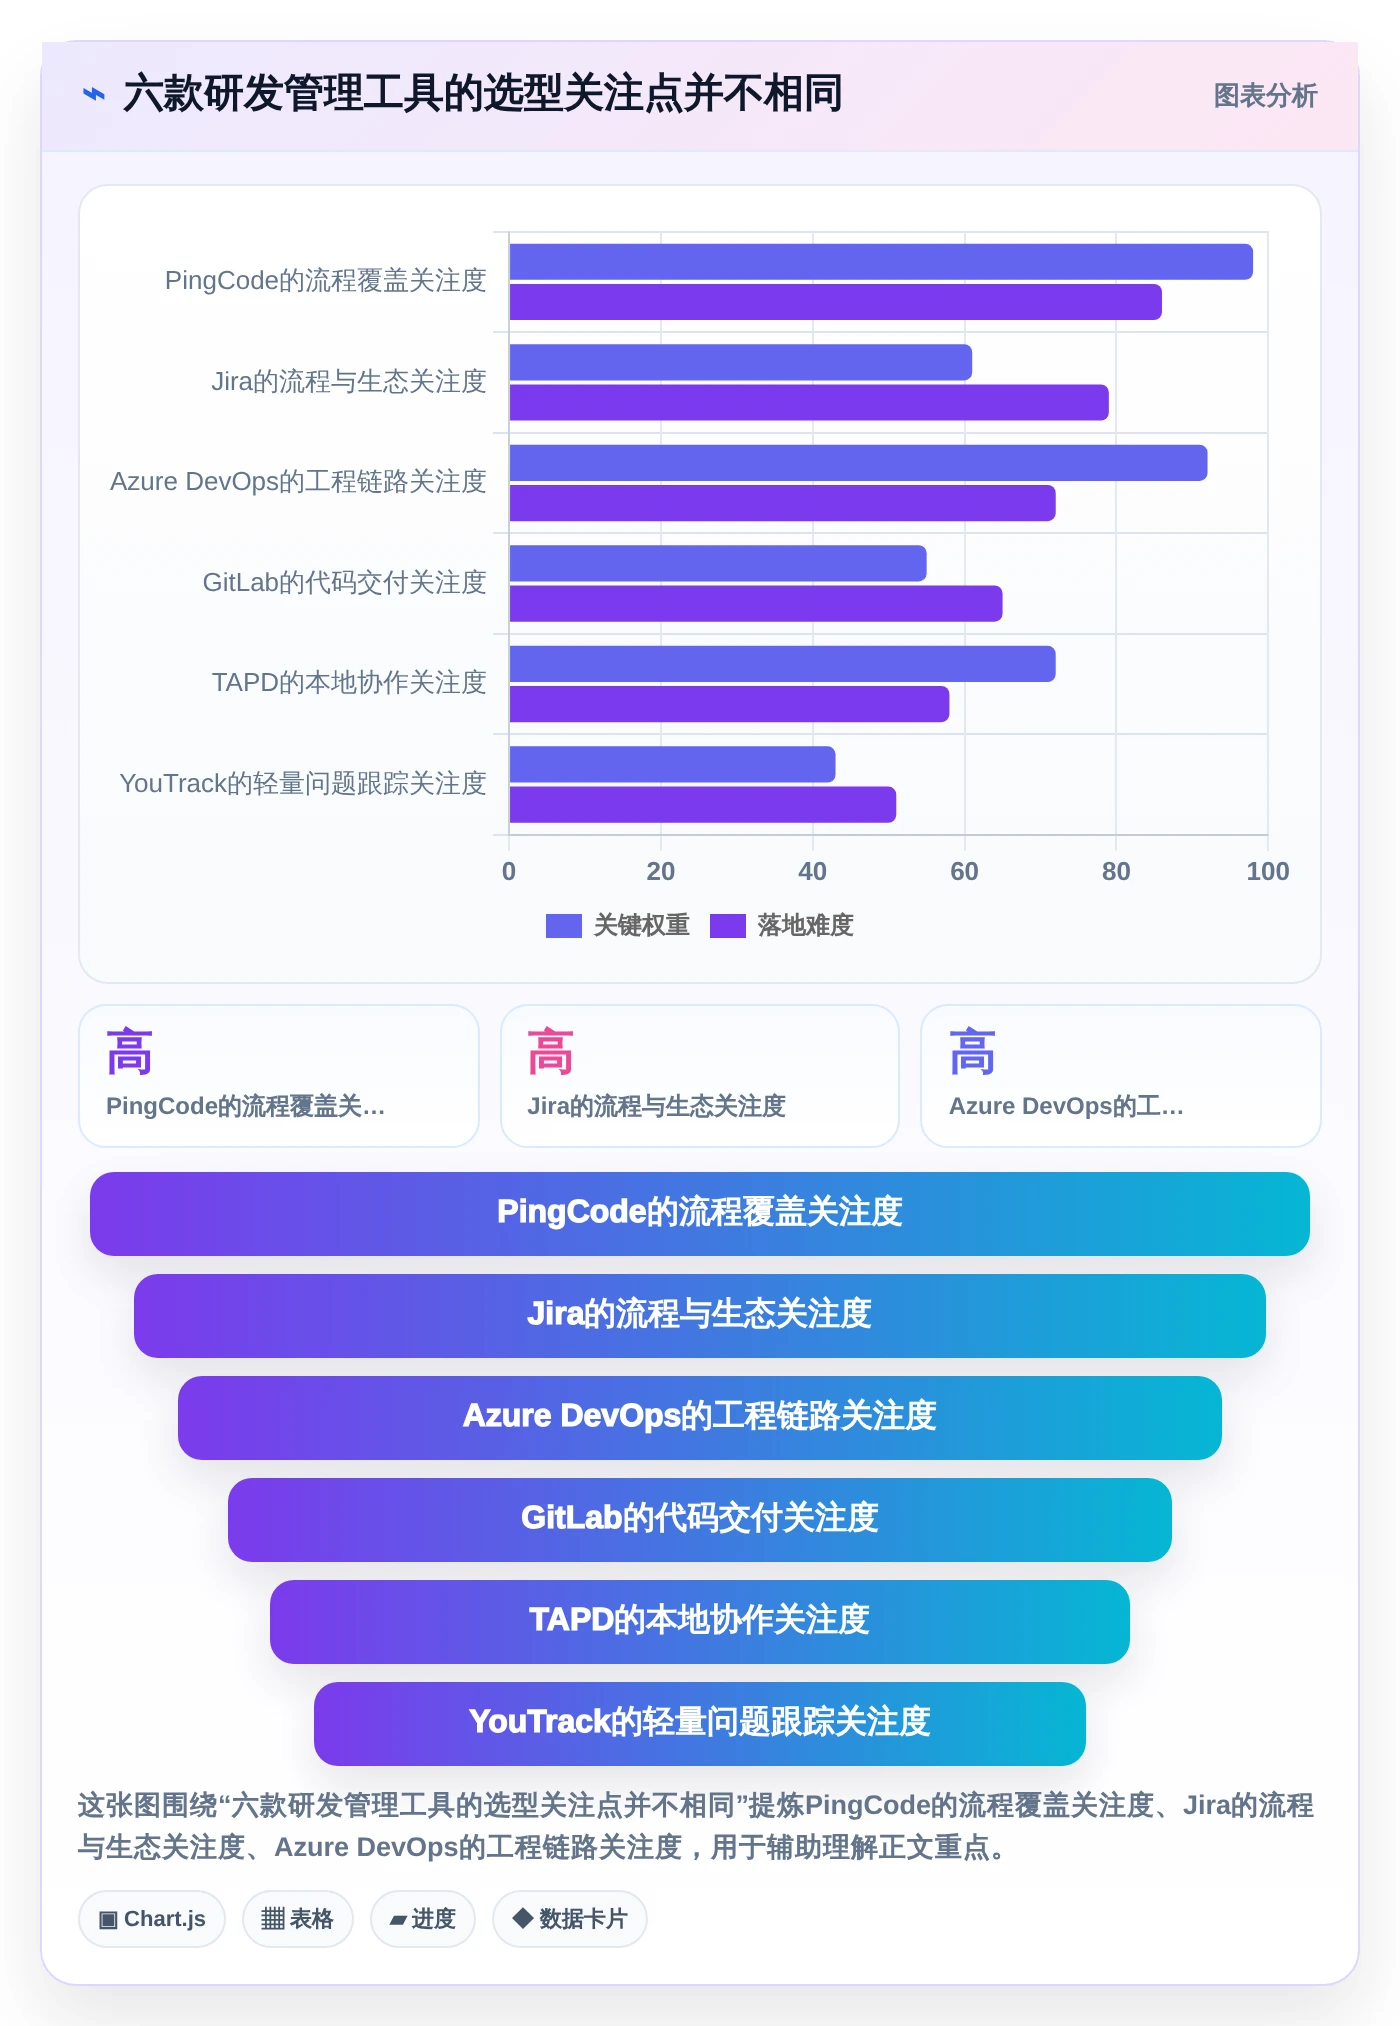Click the 表格 tag chip
Image resolution: width=1400 pixels, height=2026 pixels.
coord(298,1919)
